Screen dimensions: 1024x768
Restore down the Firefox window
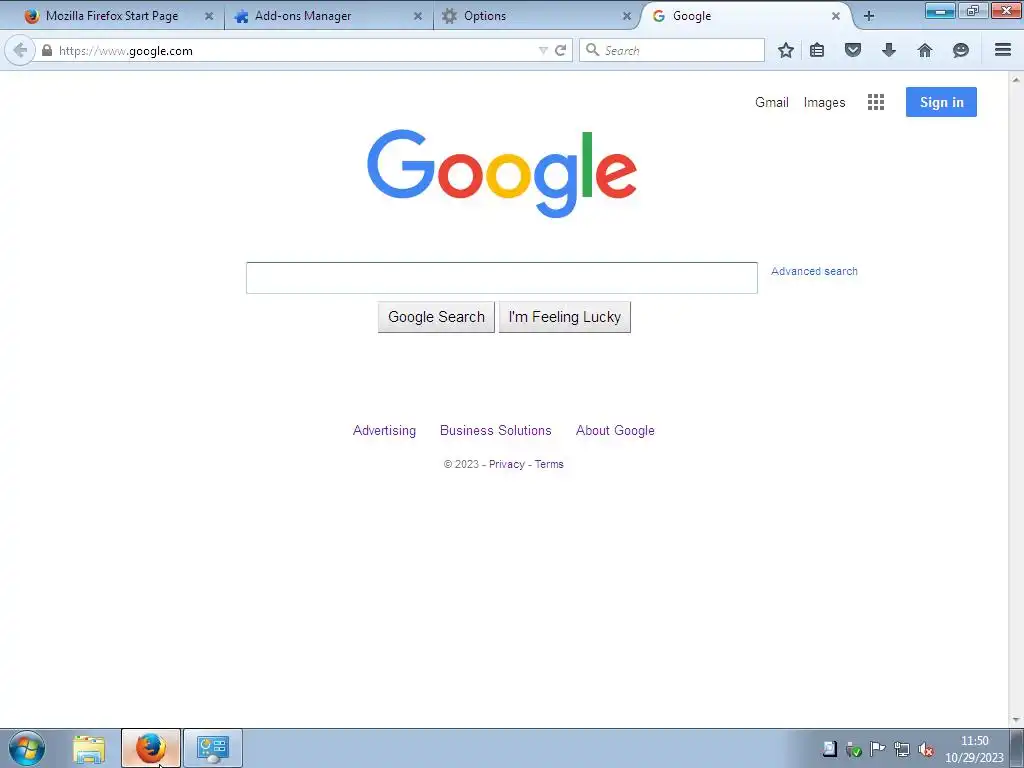tap(973, 10)
